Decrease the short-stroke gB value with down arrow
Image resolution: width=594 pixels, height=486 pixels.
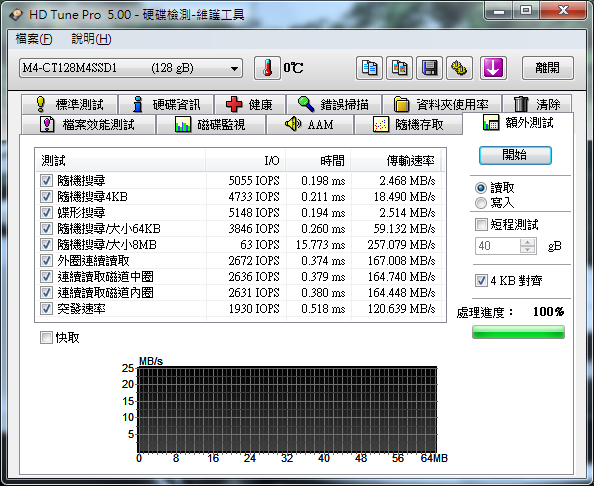coord(527,250)
